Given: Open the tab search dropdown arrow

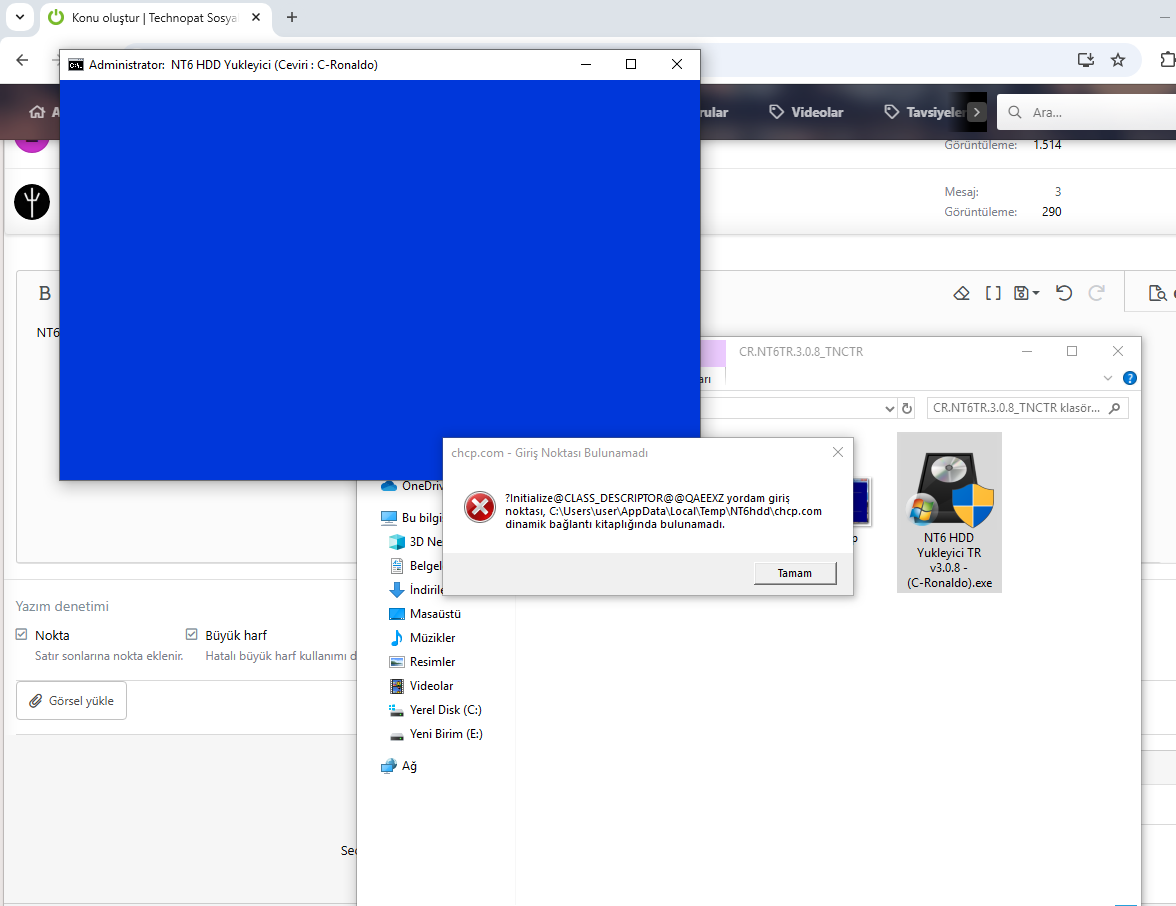Looking at the screenshot, I should pyautogui.click(x=20, y=17).
